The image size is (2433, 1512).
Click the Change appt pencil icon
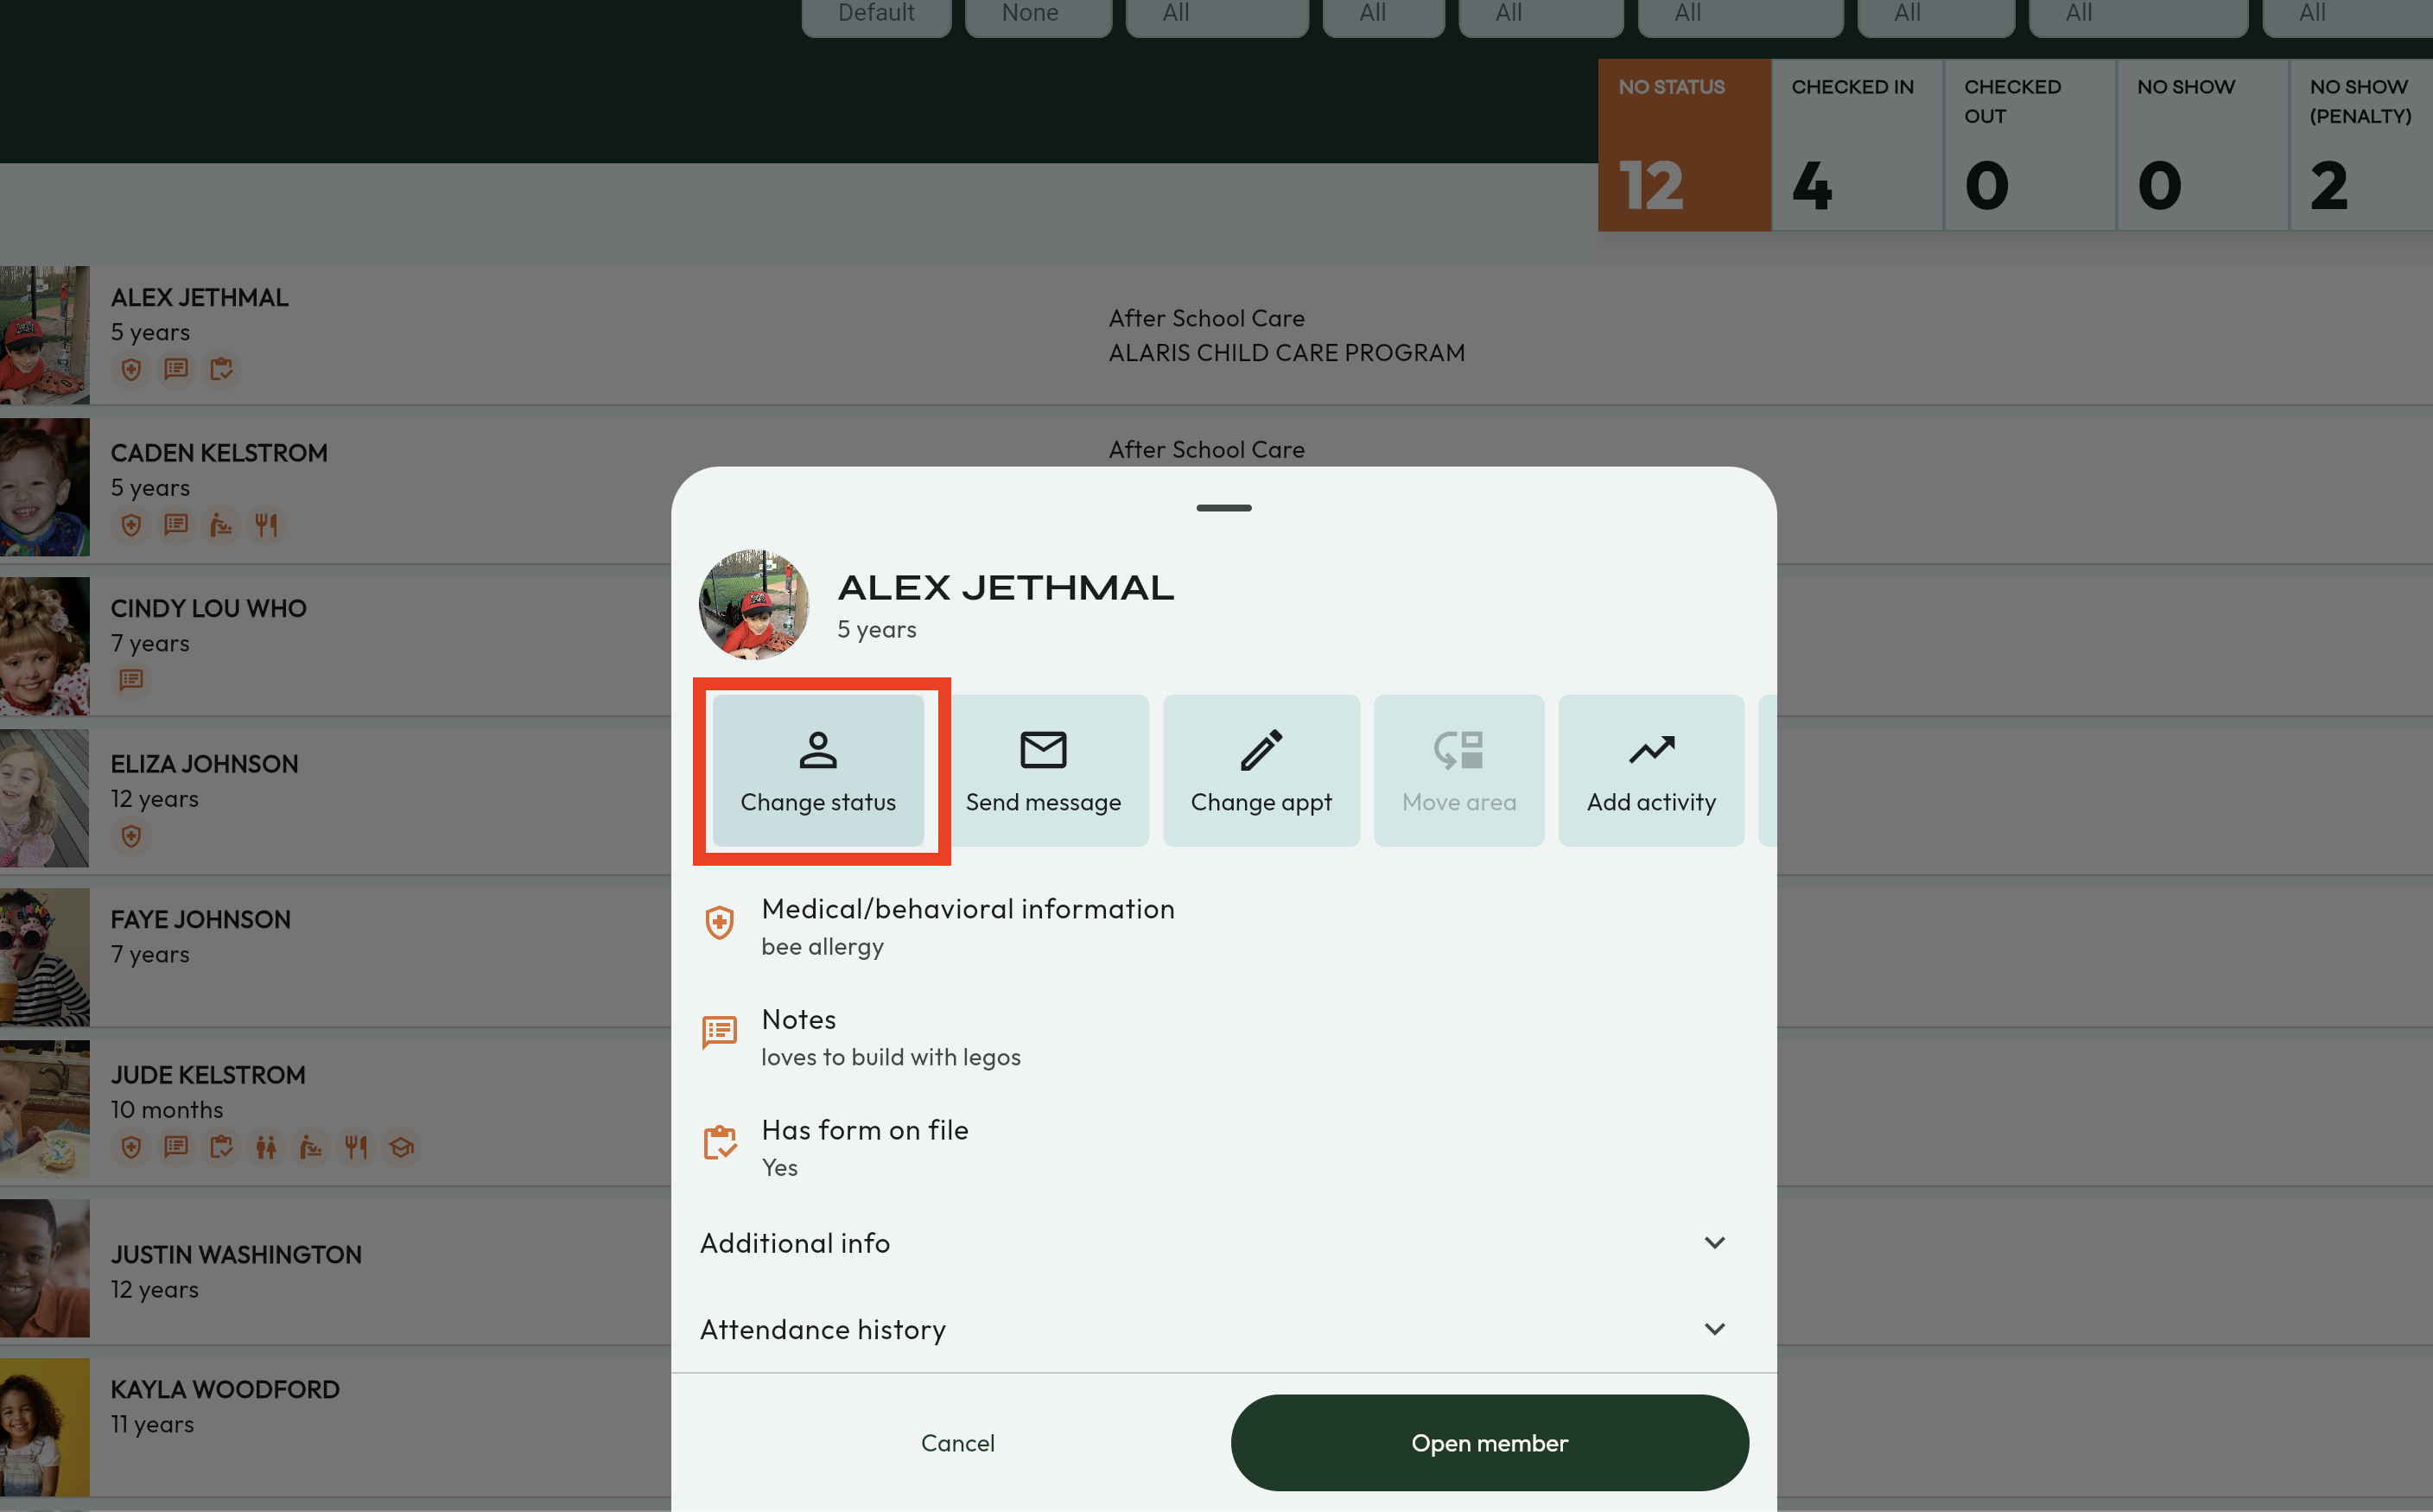1260,749
